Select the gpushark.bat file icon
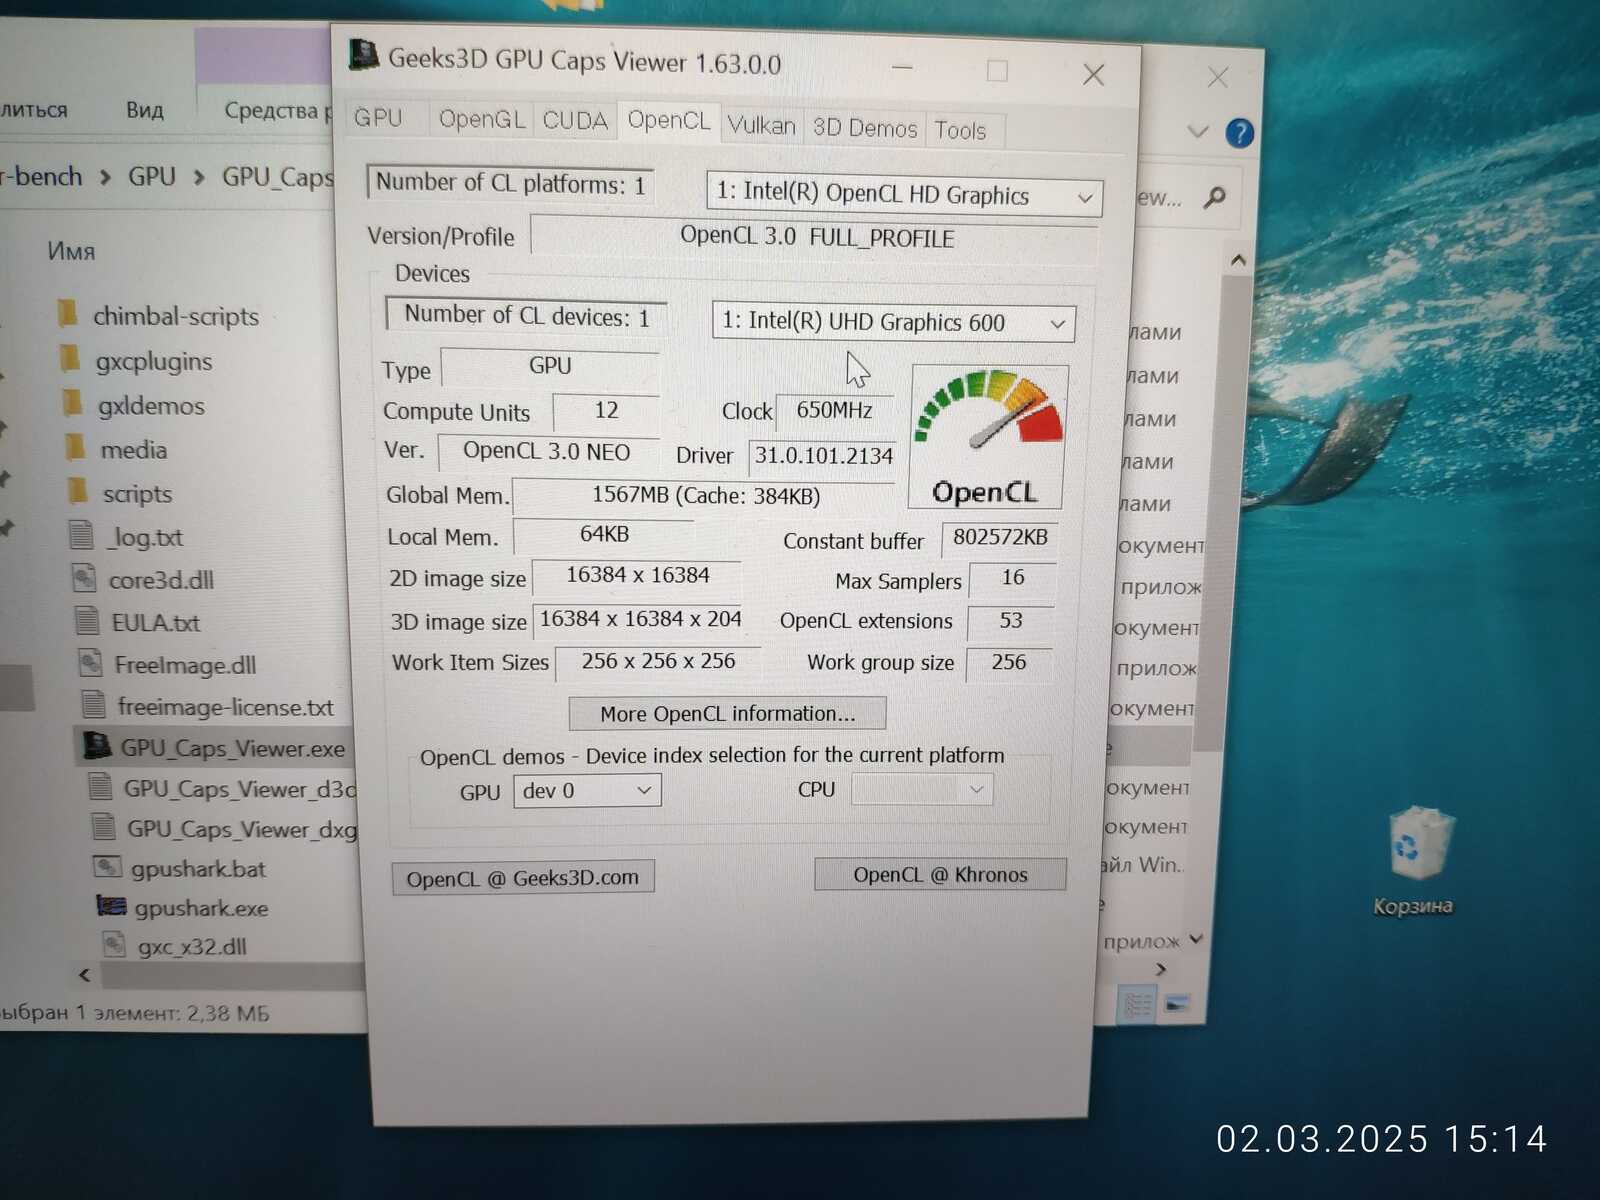Image resolution: width=1600 pixels, height=1200 pixels. pos(106,867)
